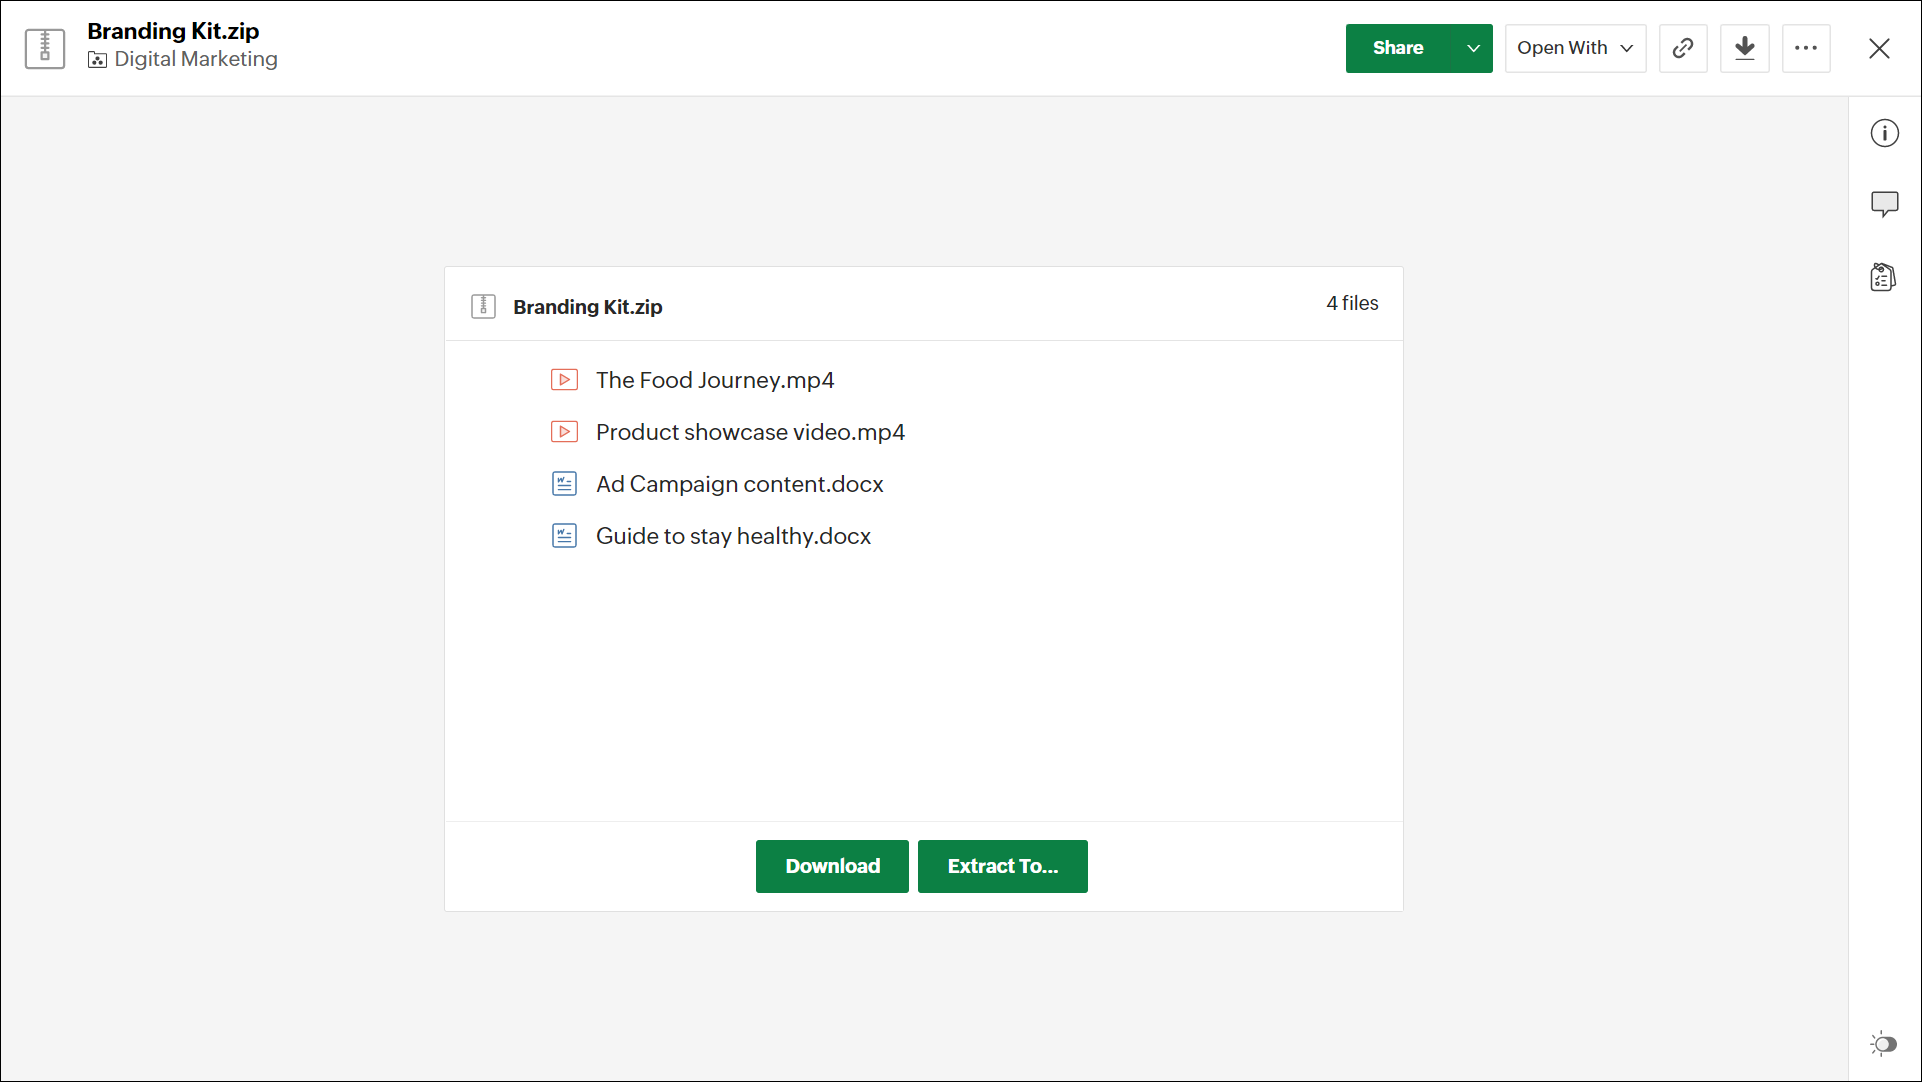Open the Open With dropdown
This screenshot has width=1922, height=1082.
coord(1574,48)
